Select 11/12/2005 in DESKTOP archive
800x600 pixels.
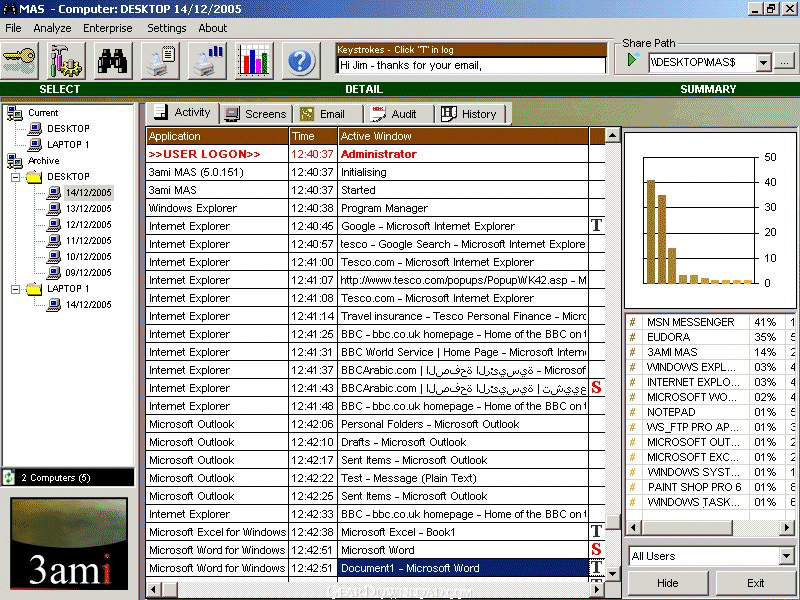[88, 241]
